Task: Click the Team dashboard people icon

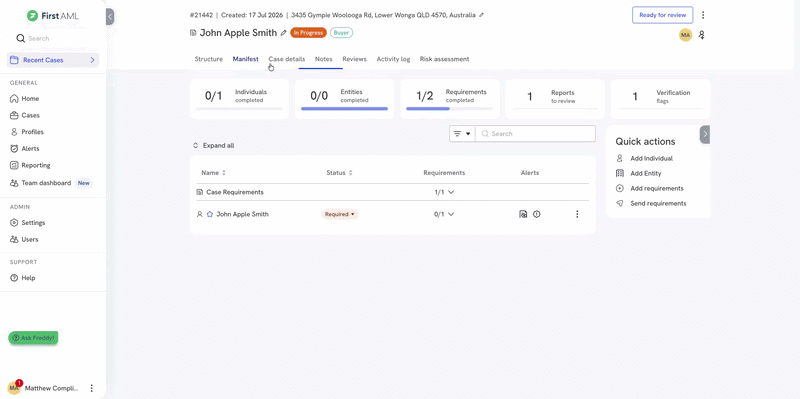Action: [14, 183]
